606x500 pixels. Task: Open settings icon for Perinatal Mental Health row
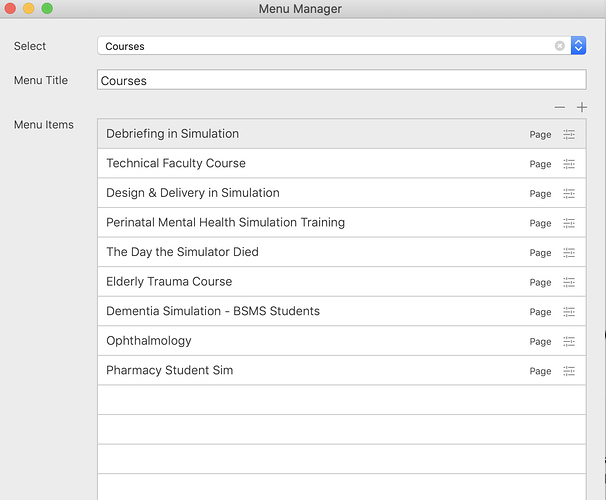tap(569, 223)
